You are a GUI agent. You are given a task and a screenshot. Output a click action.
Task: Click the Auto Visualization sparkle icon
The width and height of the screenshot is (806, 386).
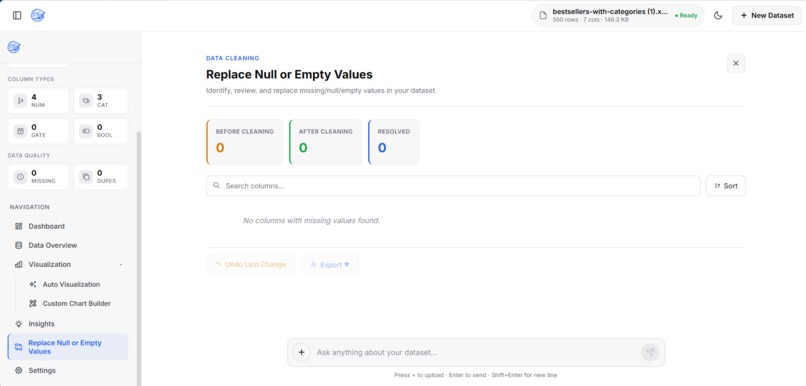tap(33, 284)
